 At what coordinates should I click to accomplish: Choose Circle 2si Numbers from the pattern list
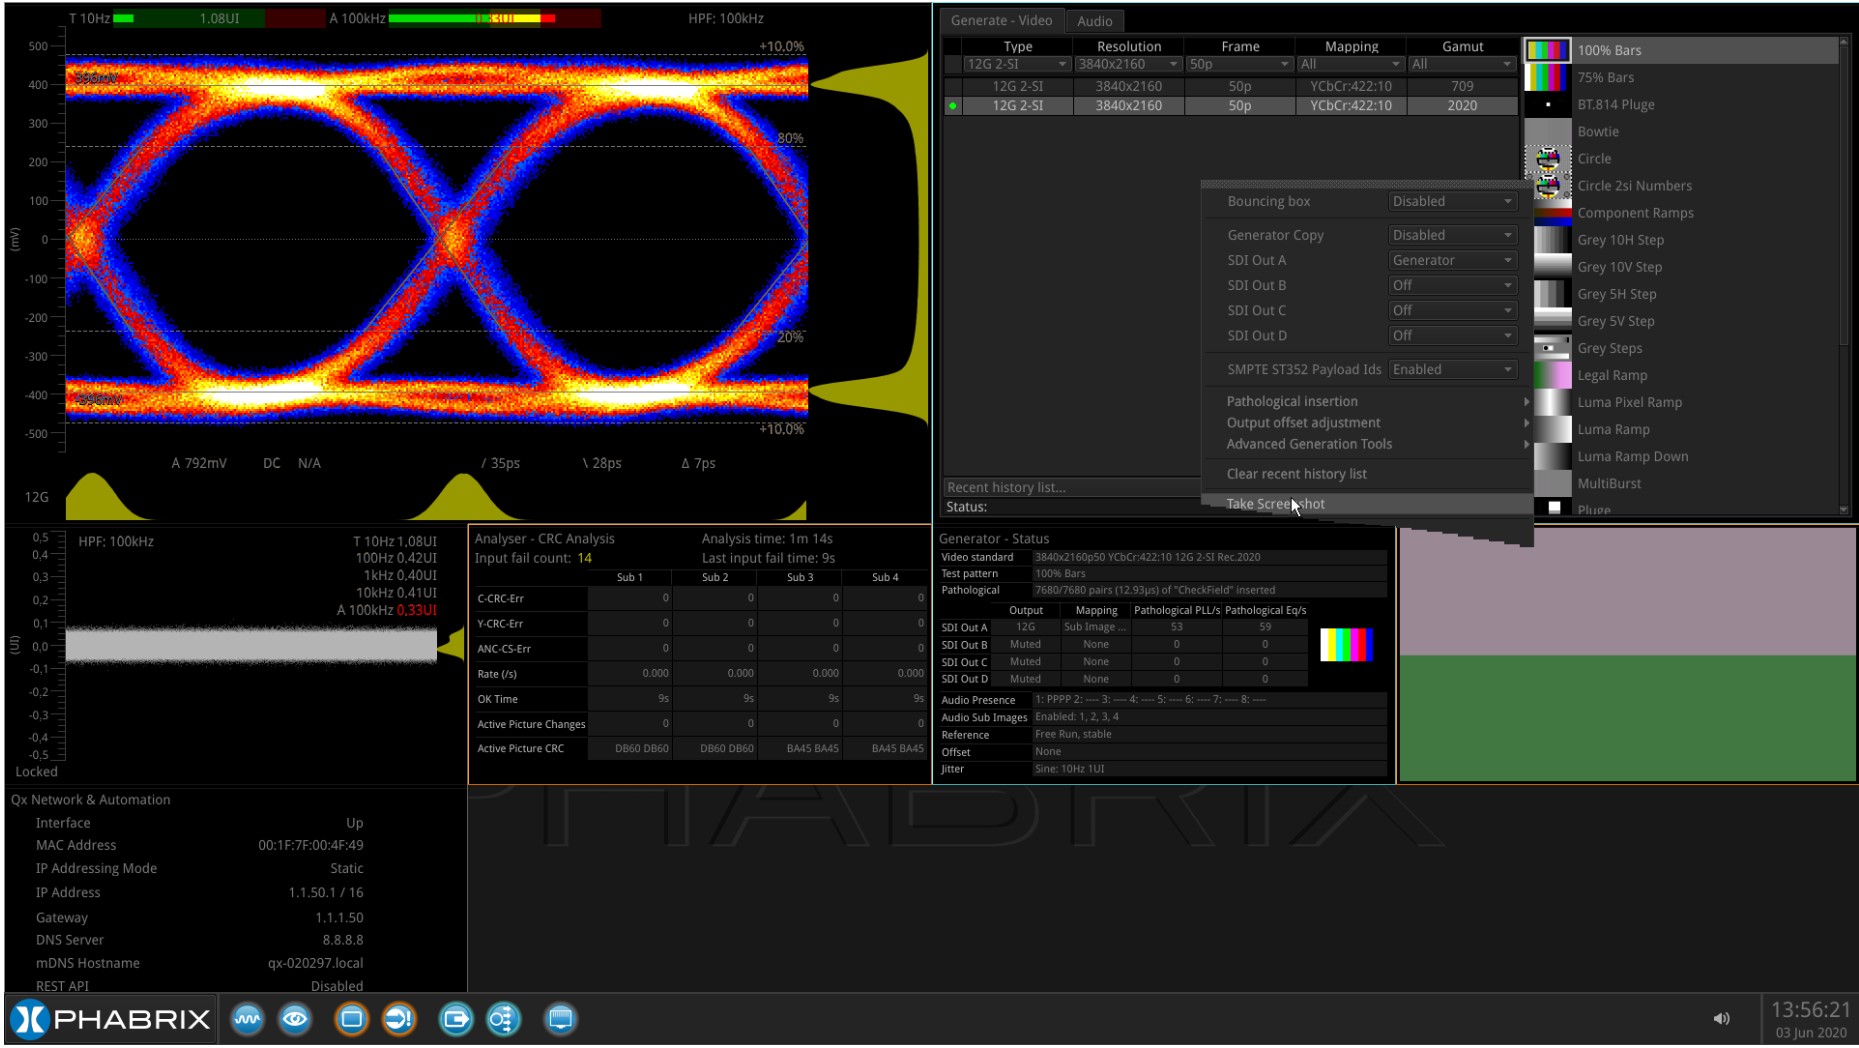[1634, 186]
